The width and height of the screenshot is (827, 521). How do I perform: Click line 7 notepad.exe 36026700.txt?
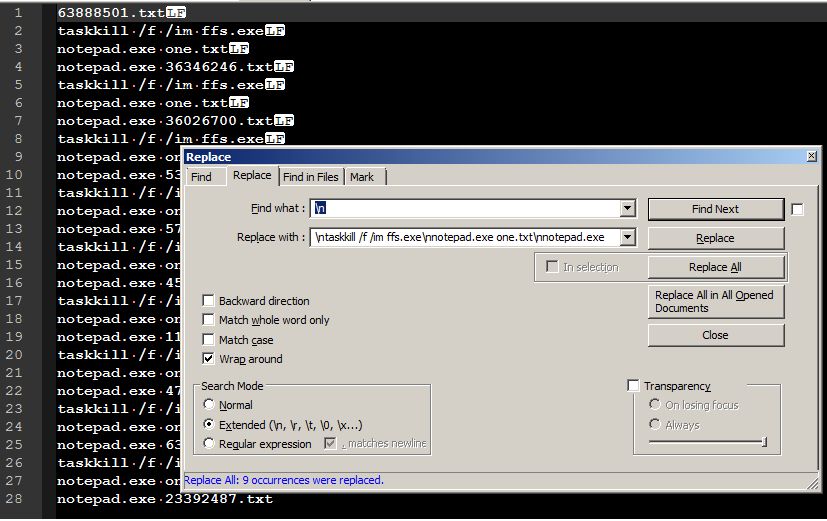tap(165, 121)
